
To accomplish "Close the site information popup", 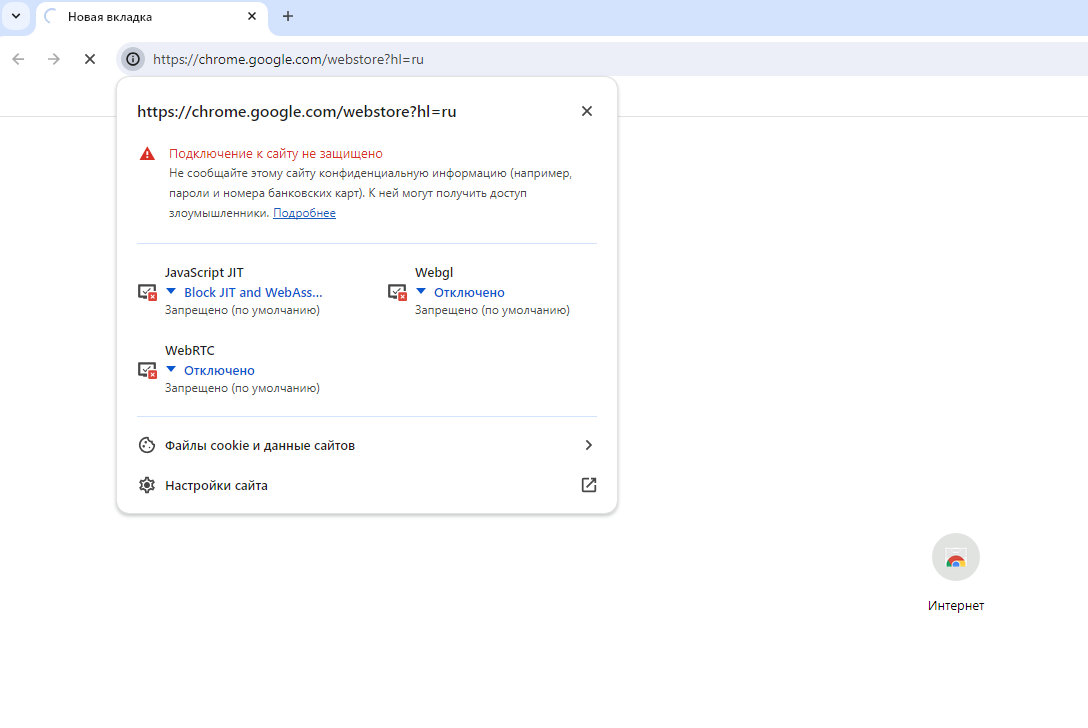I will click(587, 111).
